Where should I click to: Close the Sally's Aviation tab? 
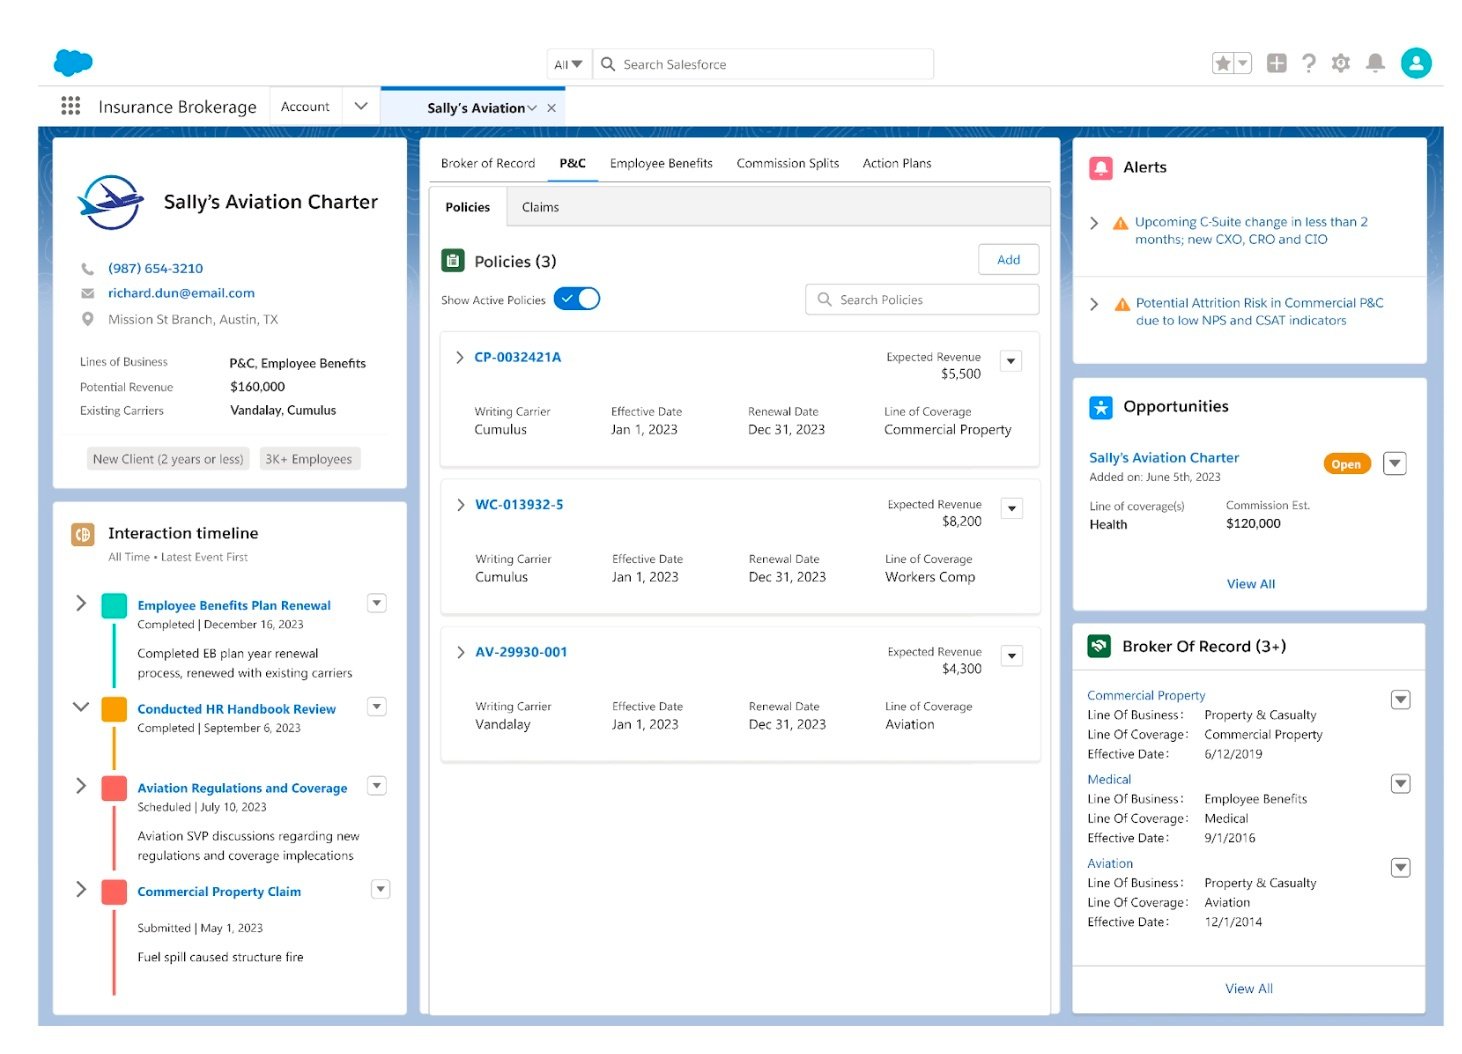551,108
